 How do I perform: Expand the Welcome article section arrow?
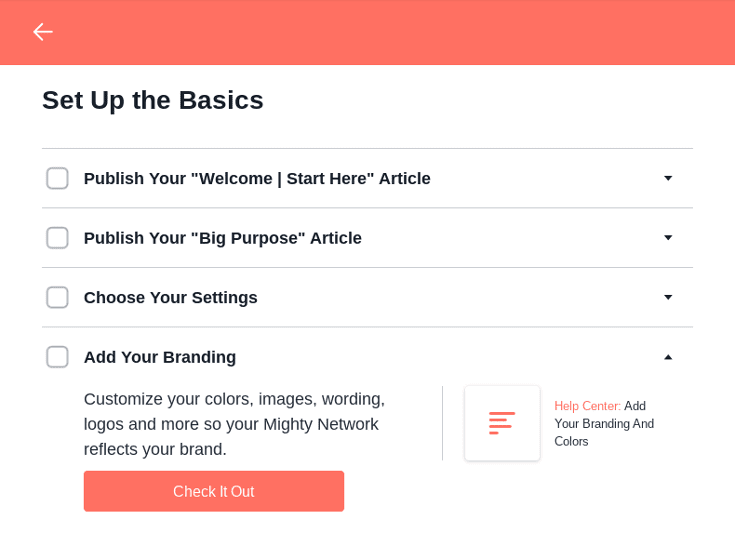click(668, 178)
